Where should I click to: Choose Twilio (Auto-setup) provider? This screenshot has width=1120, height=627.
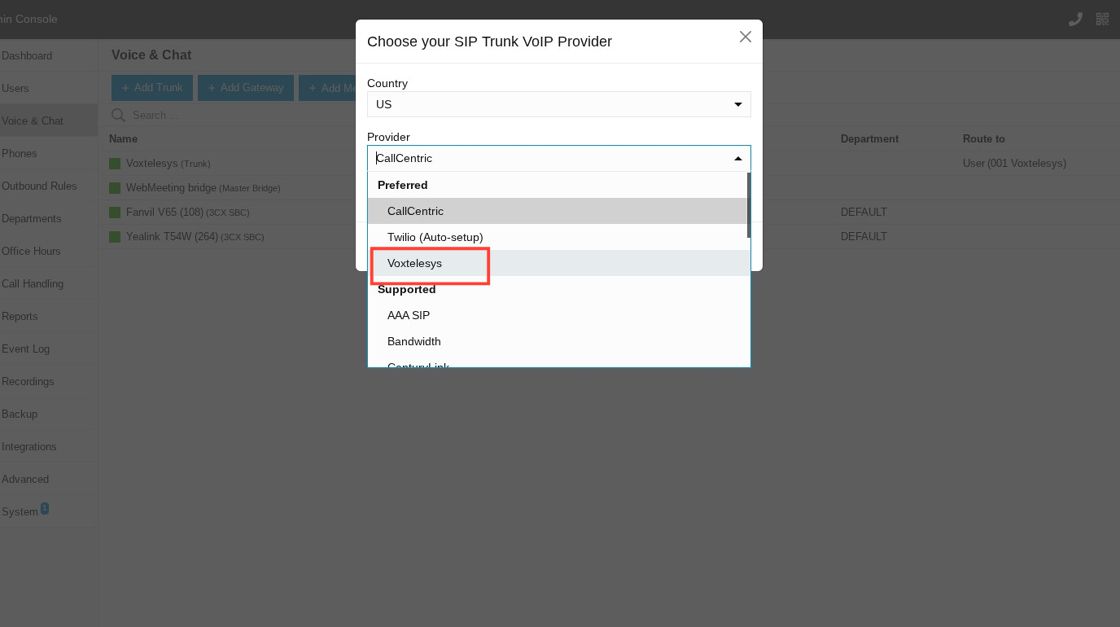click(x=557, y=237)
